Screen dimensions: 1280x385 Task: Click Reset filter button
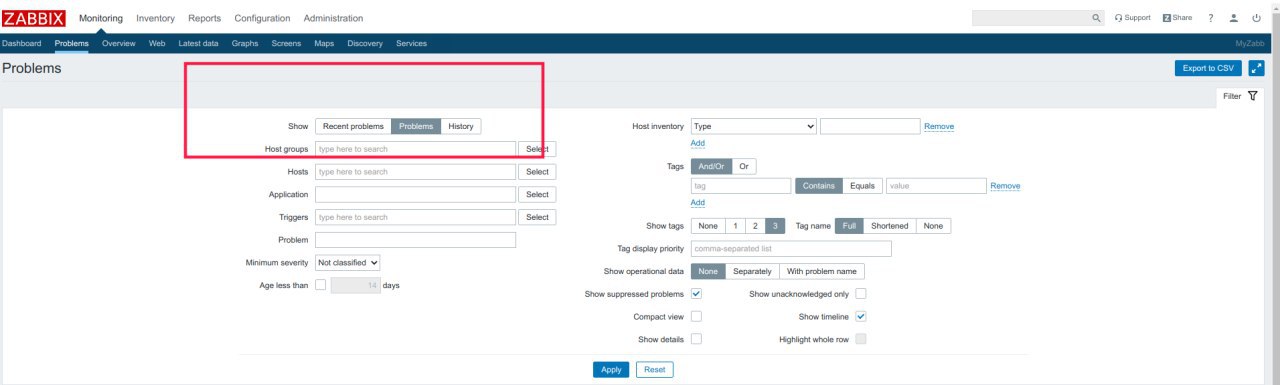(x=655, y=369)
